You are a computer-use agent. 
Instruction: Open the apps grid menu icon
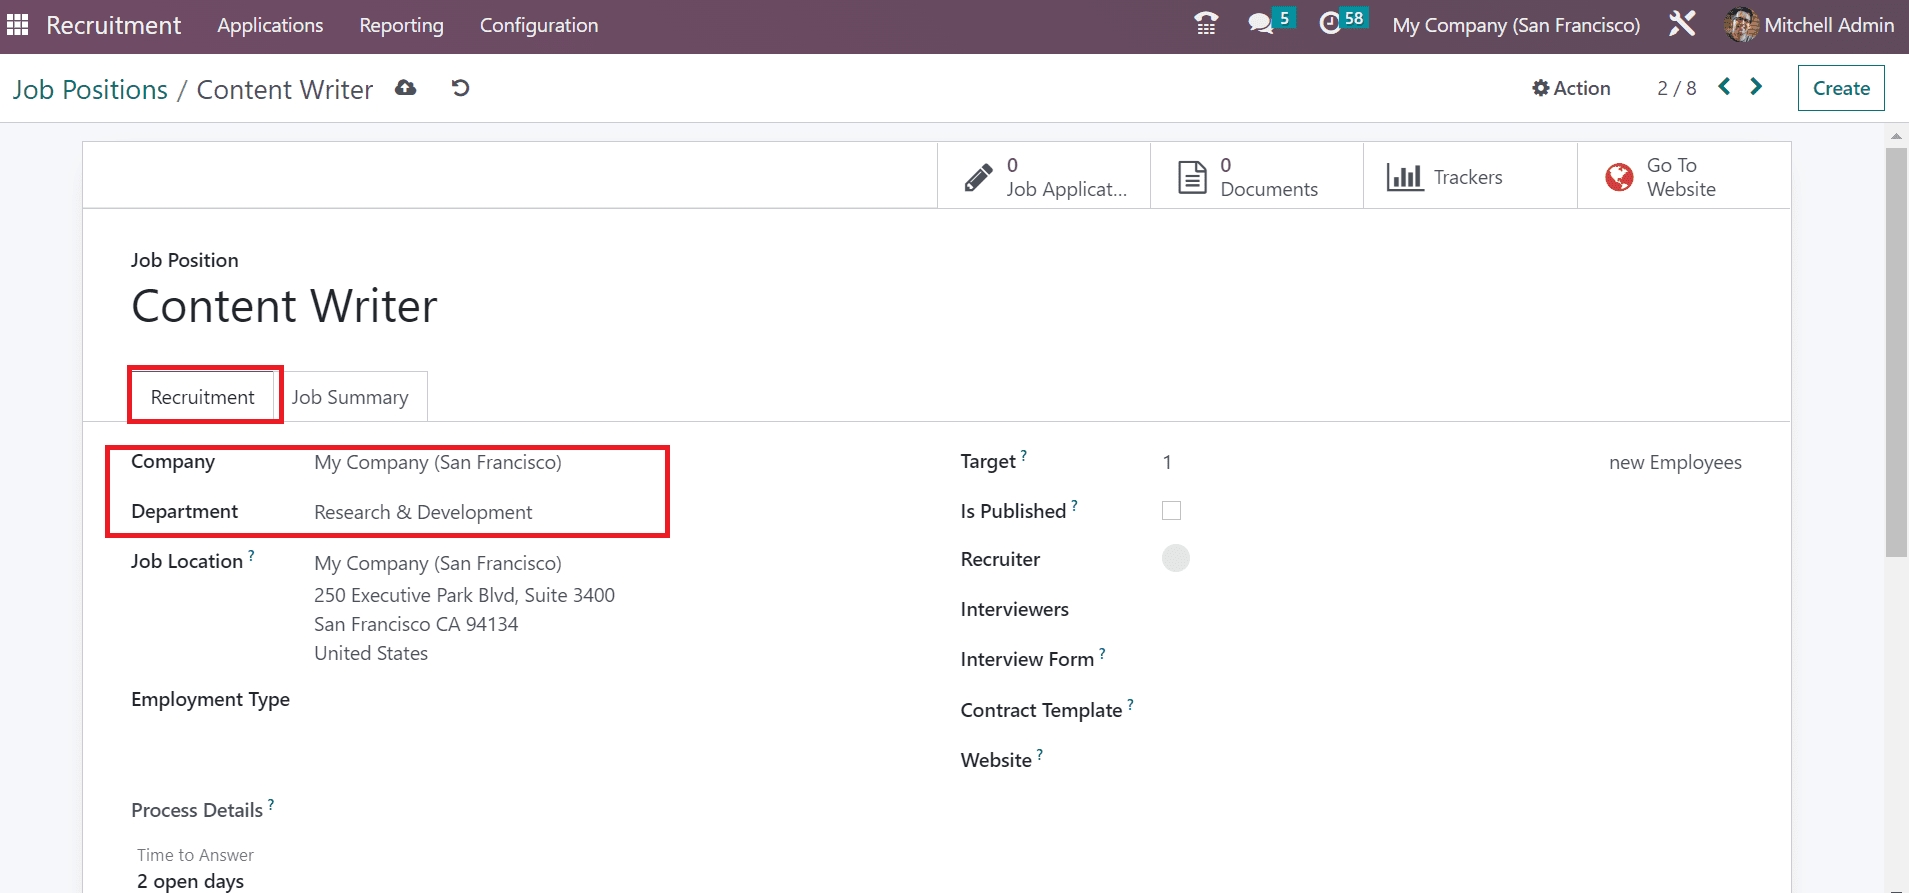(18, 25)
